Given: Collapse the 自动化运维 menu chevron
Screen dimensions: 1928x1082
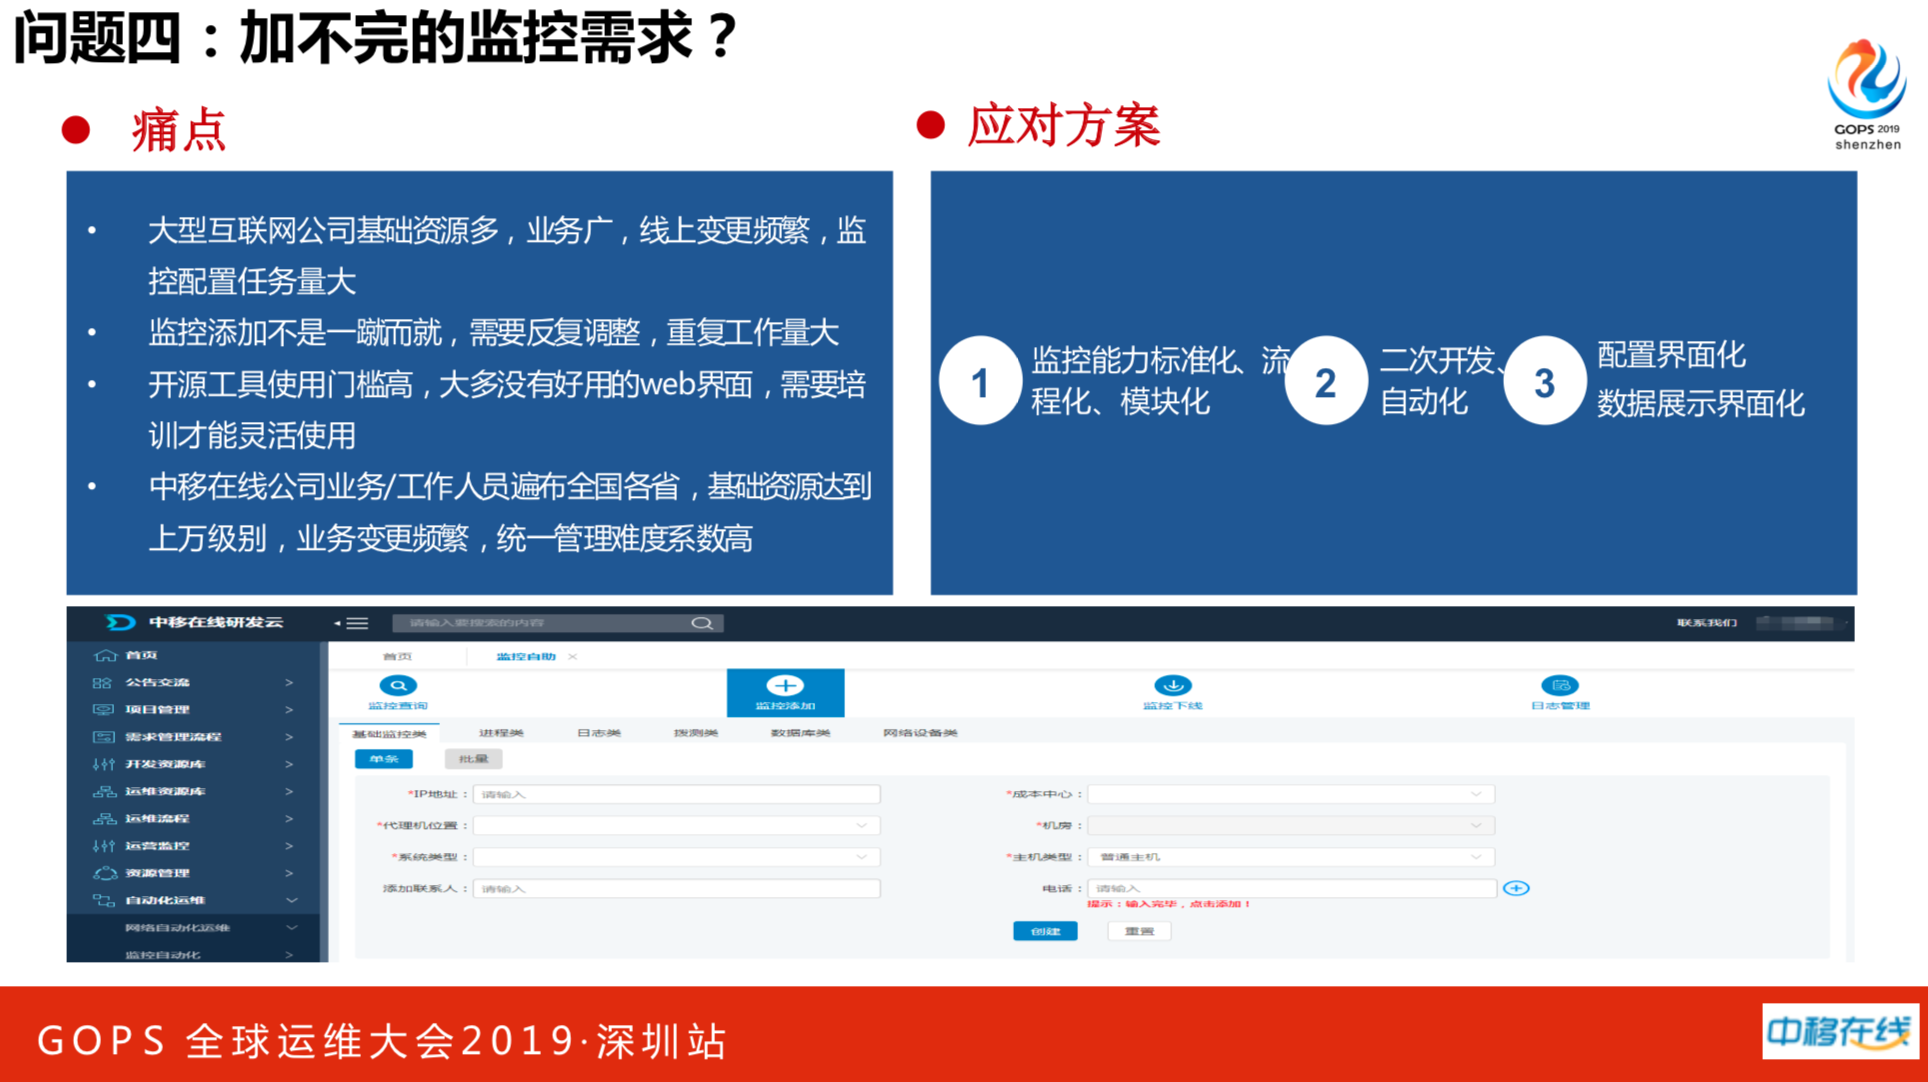Looking at the screenshot, I should [x=291, y=900].
